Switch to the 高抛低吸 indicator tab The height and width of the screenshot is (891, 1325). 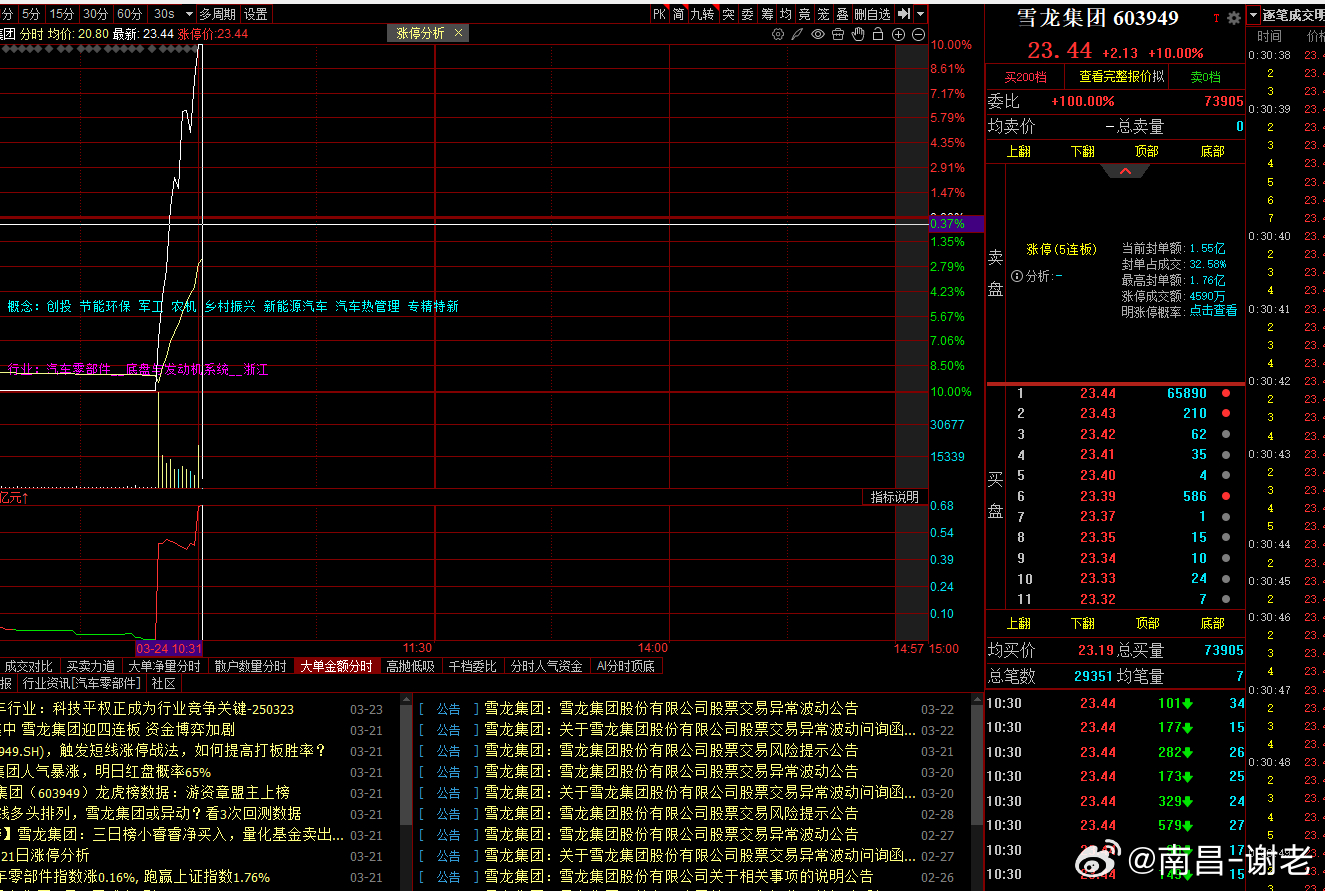[410, 666]
